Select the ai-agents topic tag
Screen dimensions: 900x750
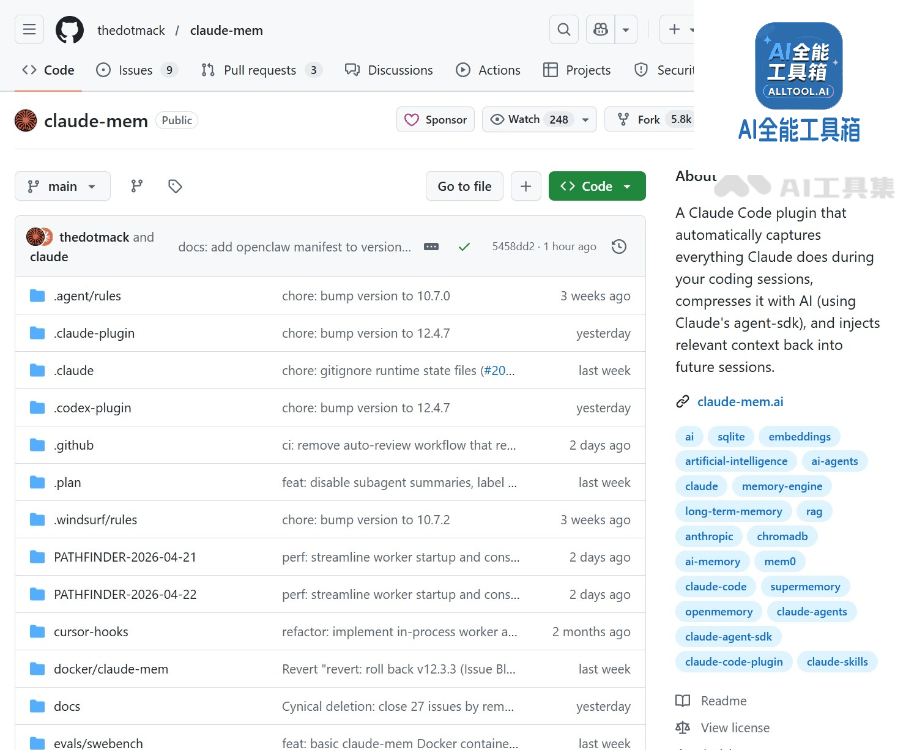834,461
